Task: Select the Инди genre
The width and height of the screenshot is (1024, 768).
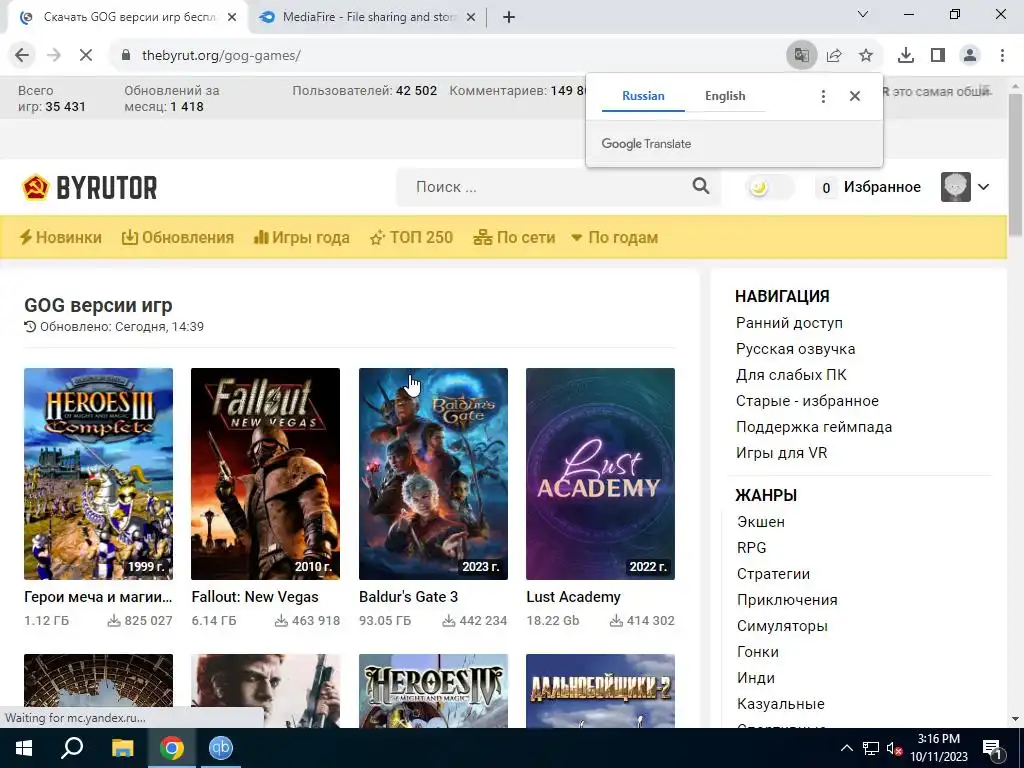Action: point(756,678)
